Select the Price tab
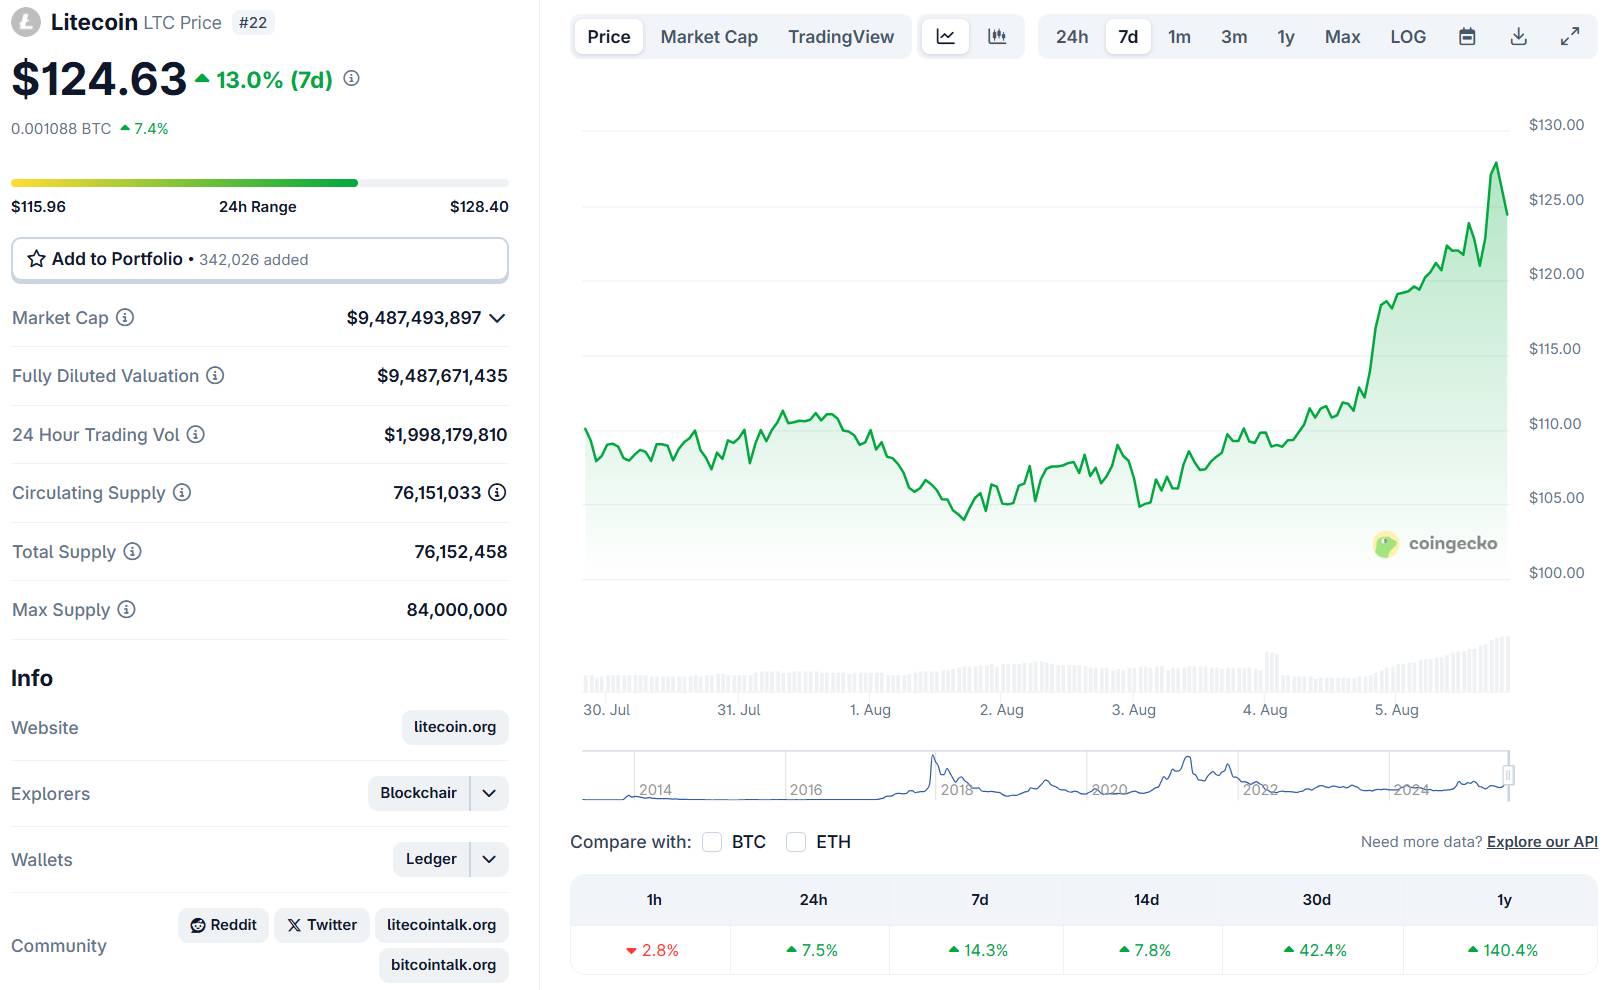The image size is (1620, 990). [609, 37]
